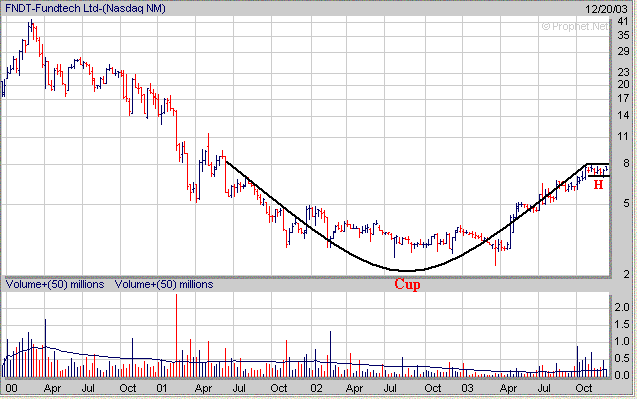The height and width of the screenshot is (399, 639).
Task: Click the 5 price axis label
Action: [x=626, y=203]
